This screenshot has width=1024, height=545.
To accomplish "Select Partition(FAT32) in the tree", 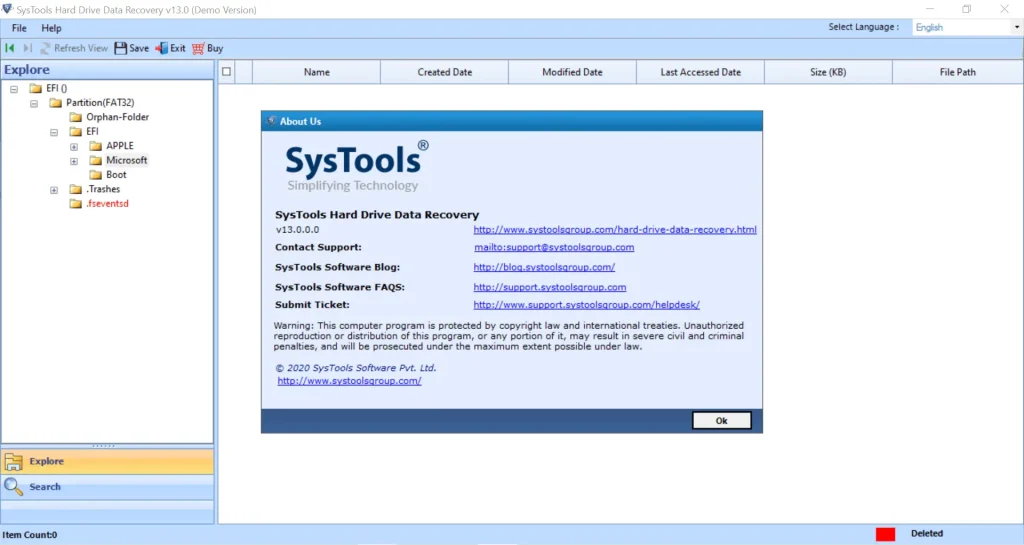I will (100, 102).
